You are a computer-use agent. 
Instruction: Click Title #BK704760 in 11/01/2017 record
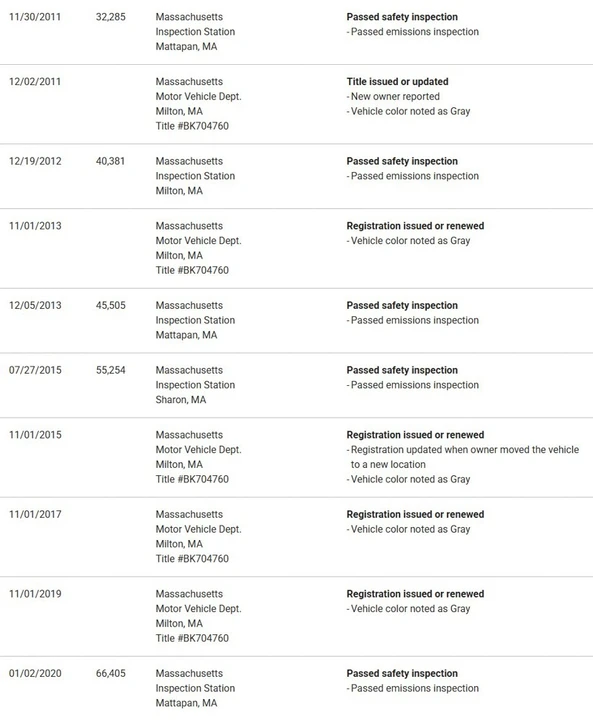192,559
